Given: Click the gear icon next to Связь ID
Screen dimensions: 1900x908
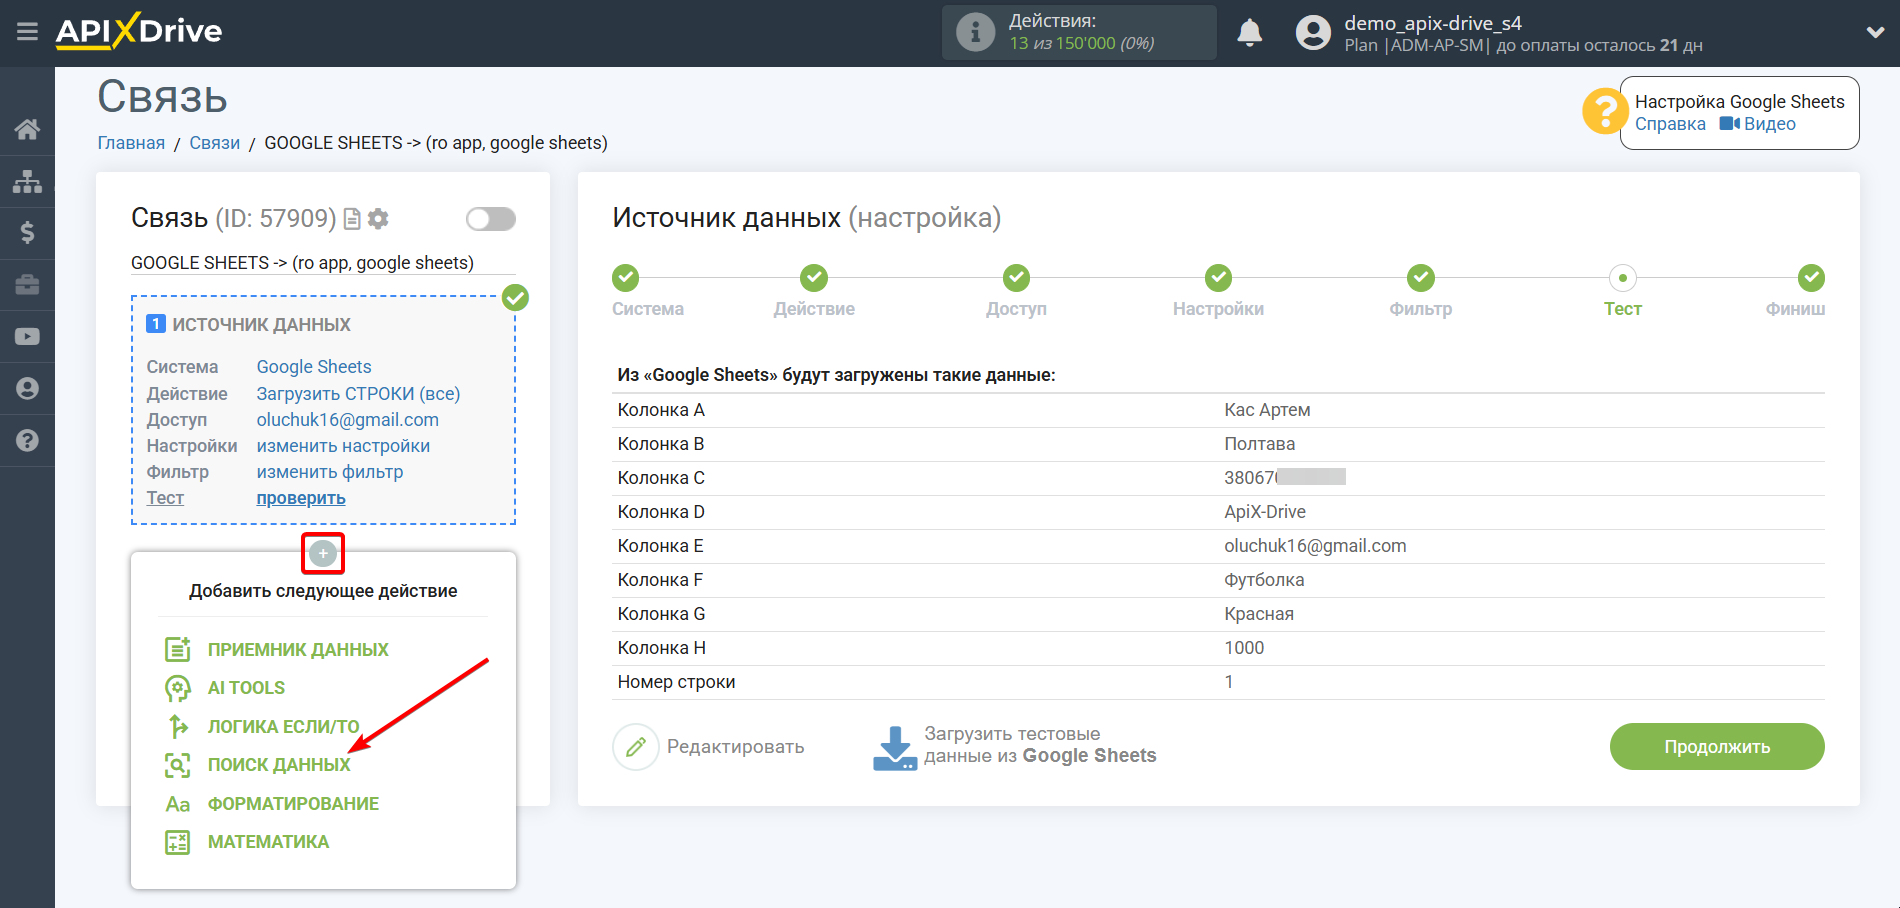Looking at the screenshot, I should point(378,218).
